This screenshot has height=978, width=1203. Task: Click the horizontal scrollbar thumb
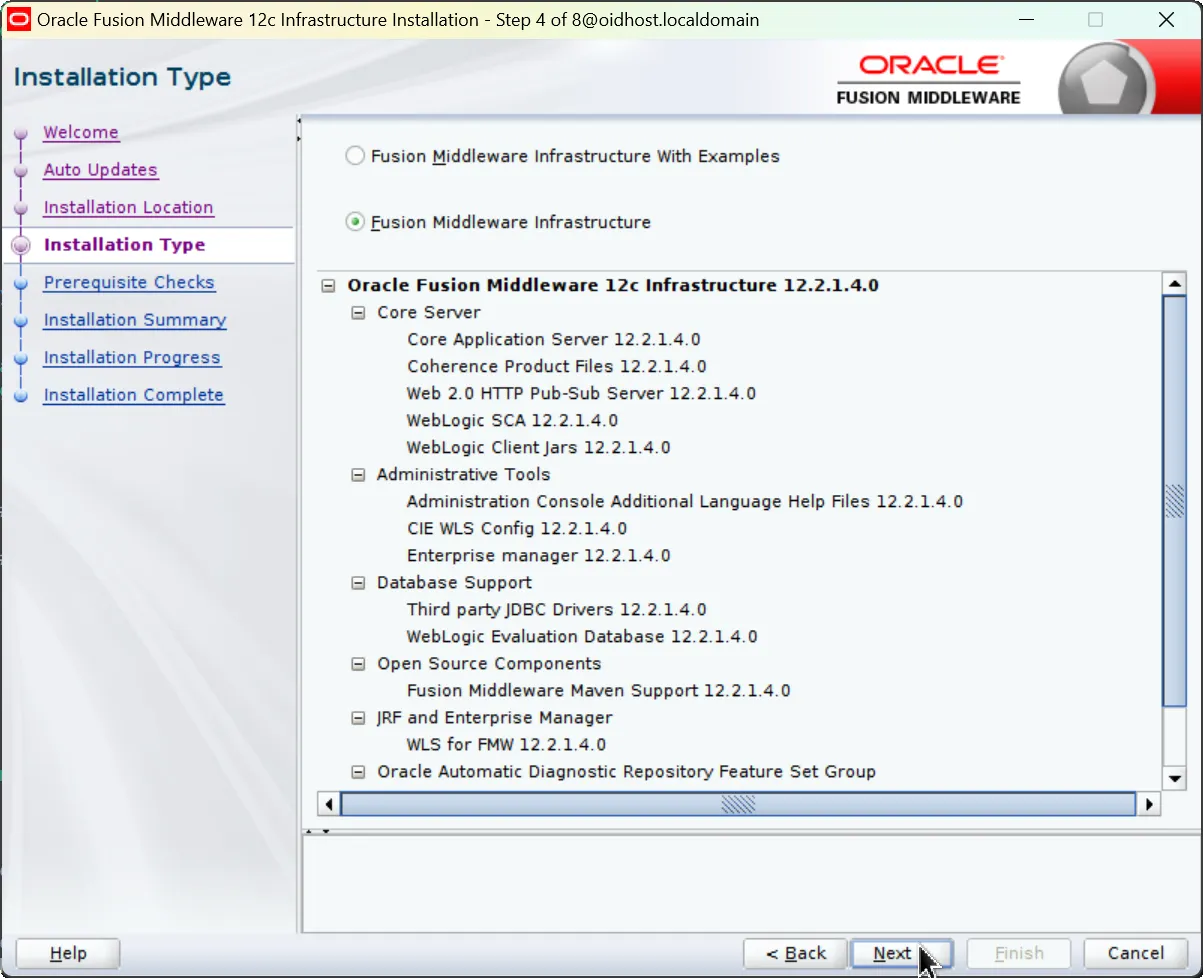coord(738,804)
